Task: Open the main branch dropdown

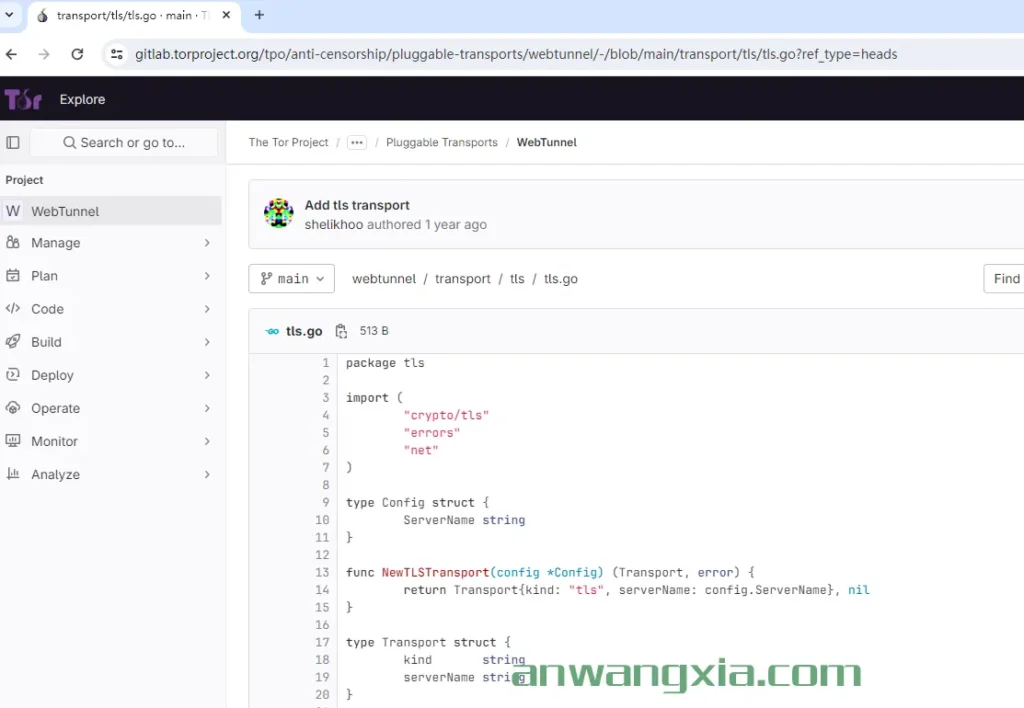Action: [291, 279]
